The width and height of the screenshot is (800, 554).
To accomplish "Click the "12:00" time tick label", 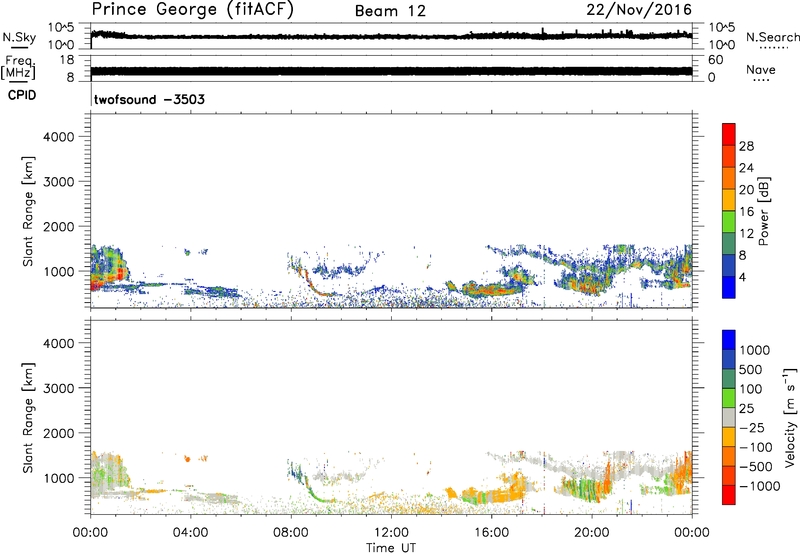I will pyautogui.click(x=391, y=533).
